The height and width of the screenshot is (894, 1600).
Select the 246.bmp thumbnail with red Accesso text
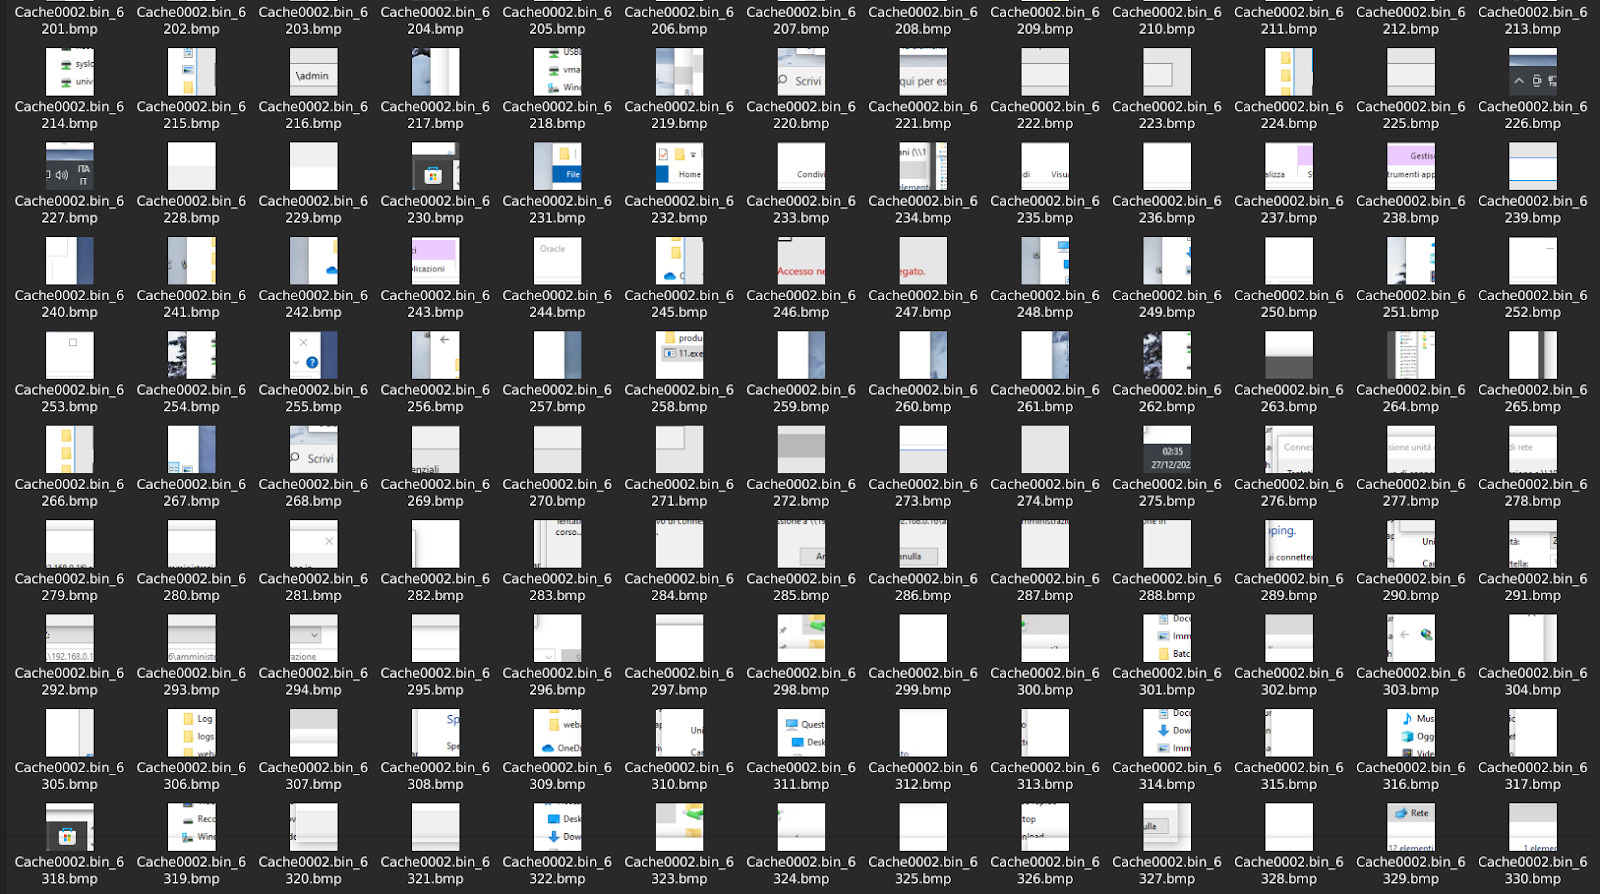click(x=801, y=260)
